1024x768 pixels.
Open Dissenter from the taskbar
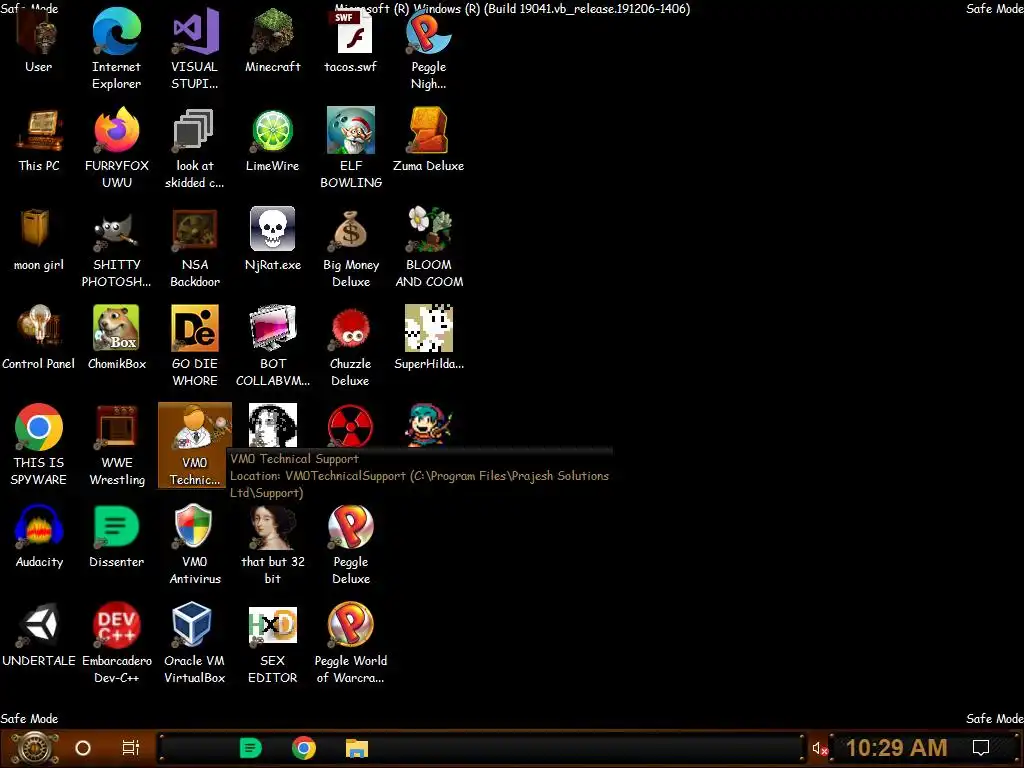[x=251, y=748]
